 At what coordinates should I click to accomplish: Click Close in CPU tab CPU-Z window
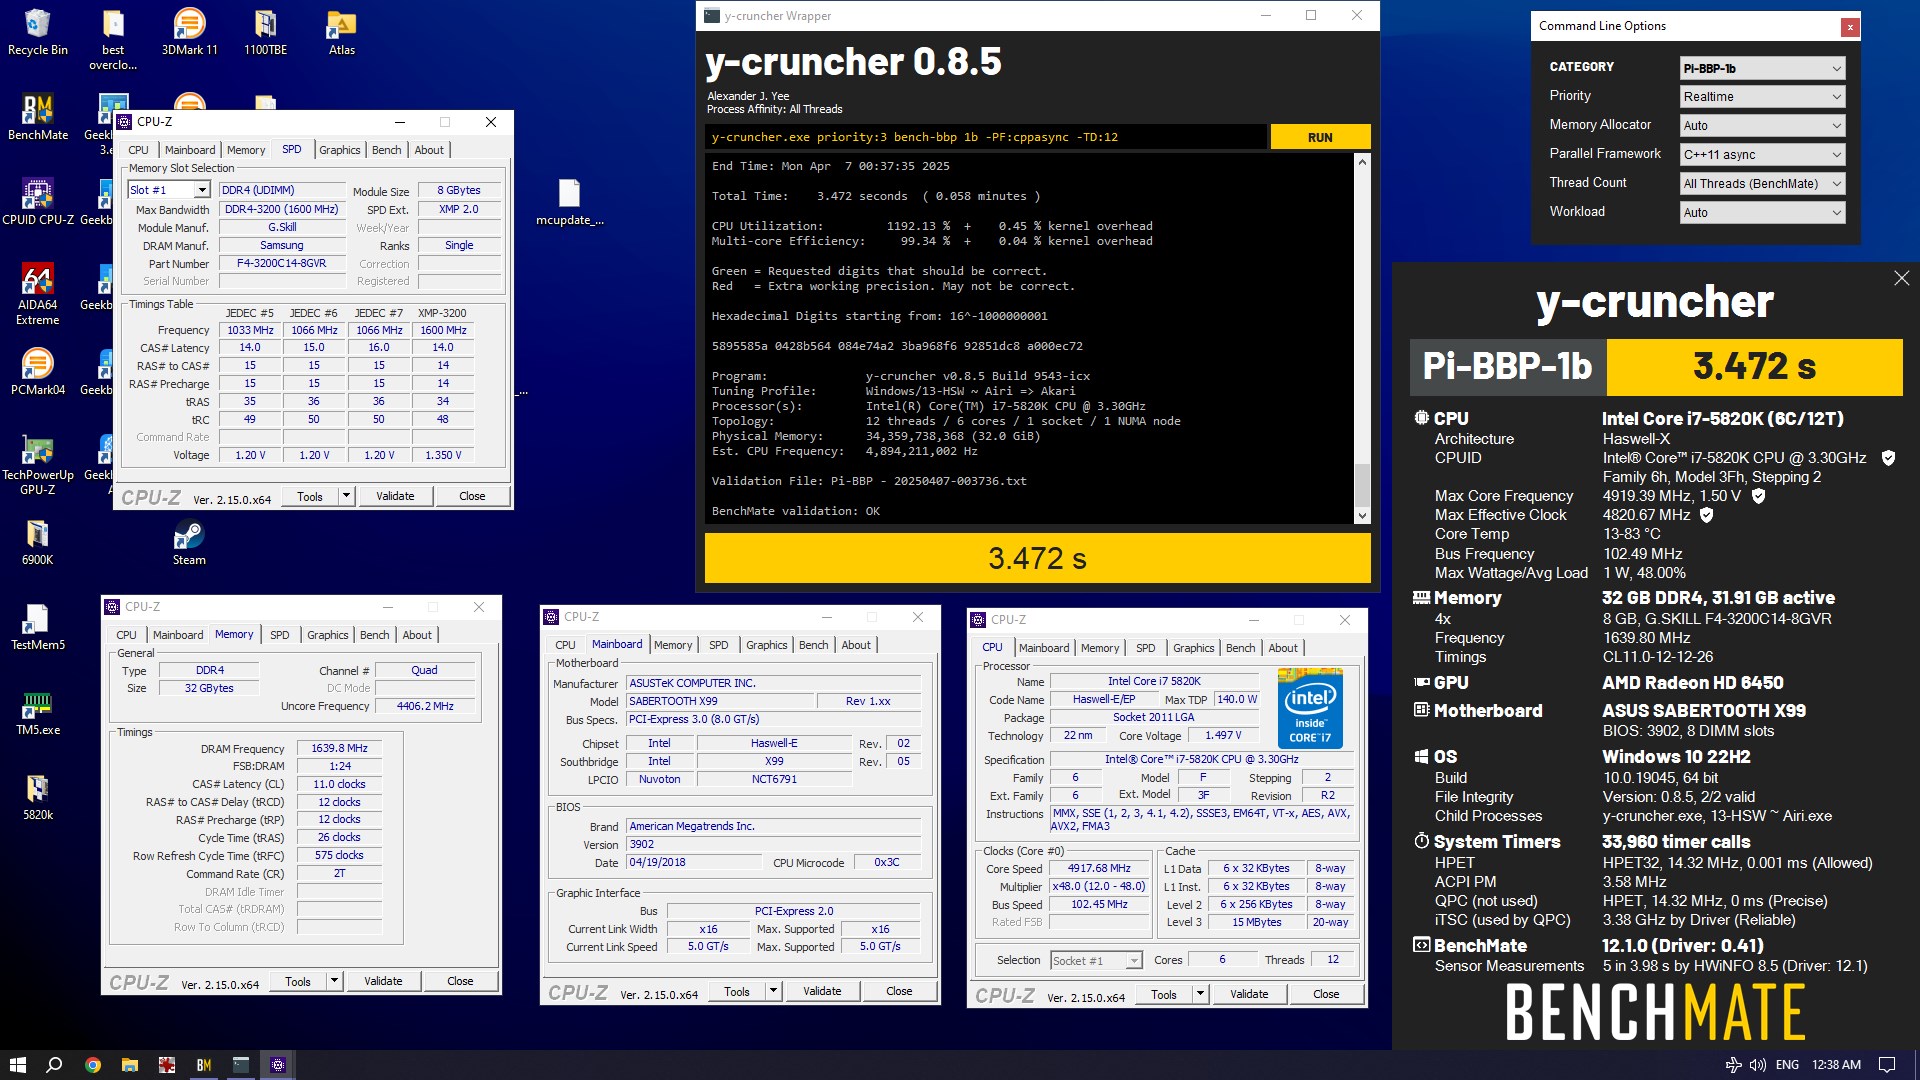pos(1326,994)
